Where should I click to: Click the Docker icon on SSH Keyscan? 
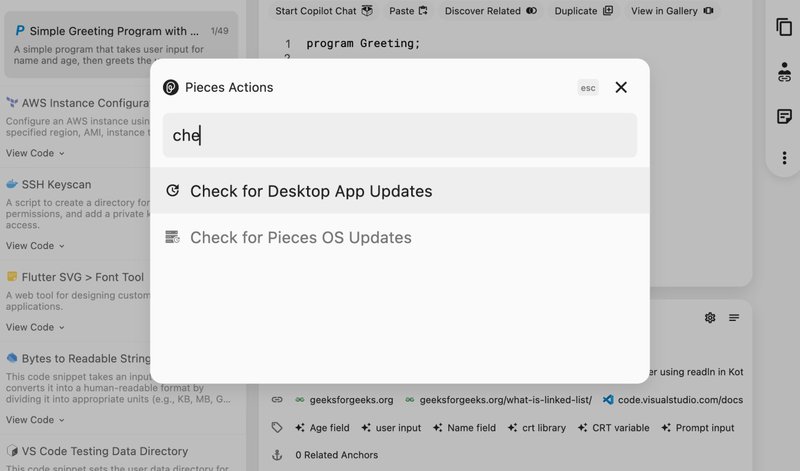[x=12, y=184]
